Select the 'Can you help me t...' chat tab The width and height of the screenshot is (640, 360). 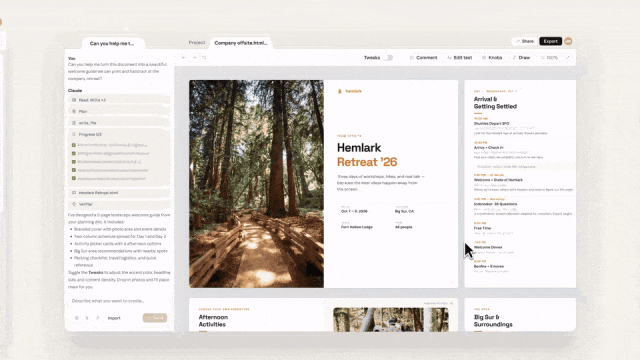(x=112, y=43)
